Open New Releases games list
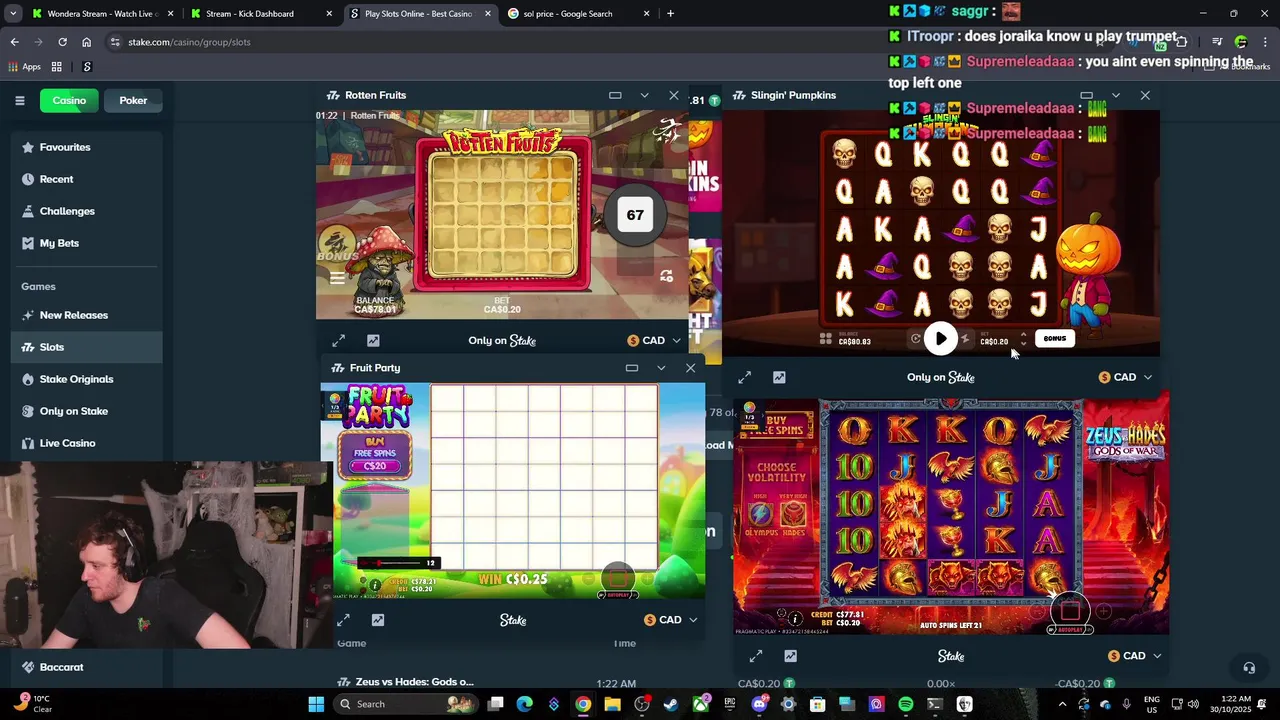This screenshot has height=720, width=1280. pyautogui.click(x=86, y=315)
